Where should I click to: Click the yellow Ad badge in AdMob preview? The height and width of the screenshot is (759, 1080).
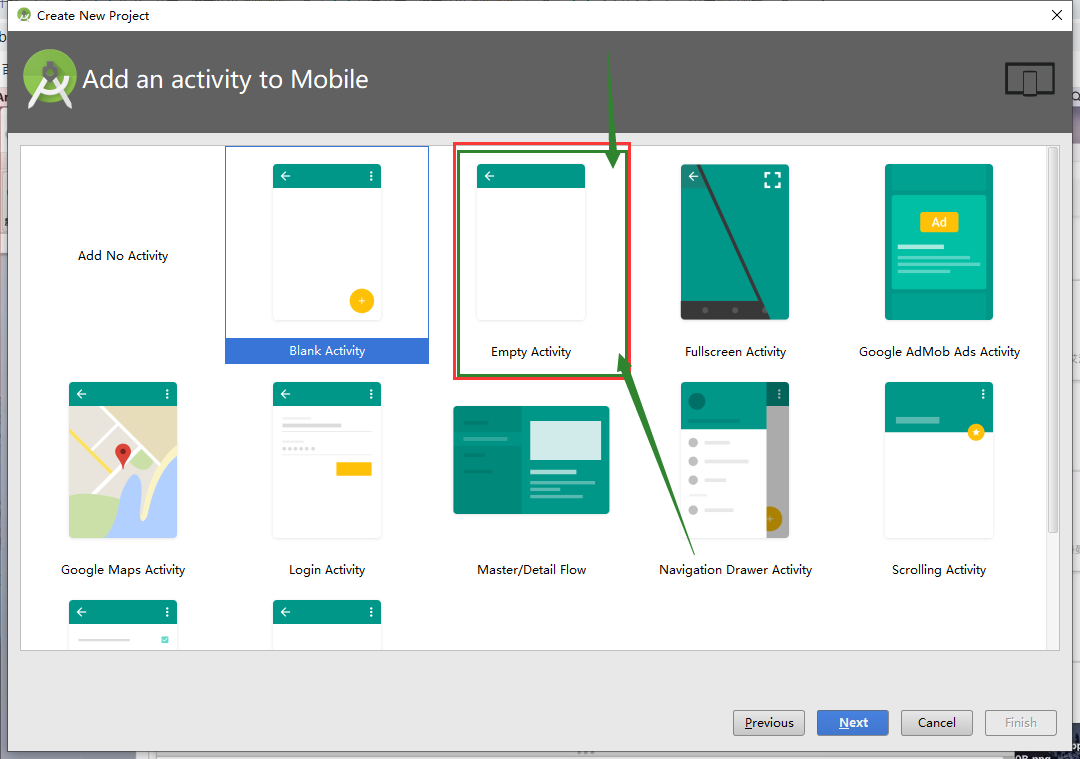[939, 222]
